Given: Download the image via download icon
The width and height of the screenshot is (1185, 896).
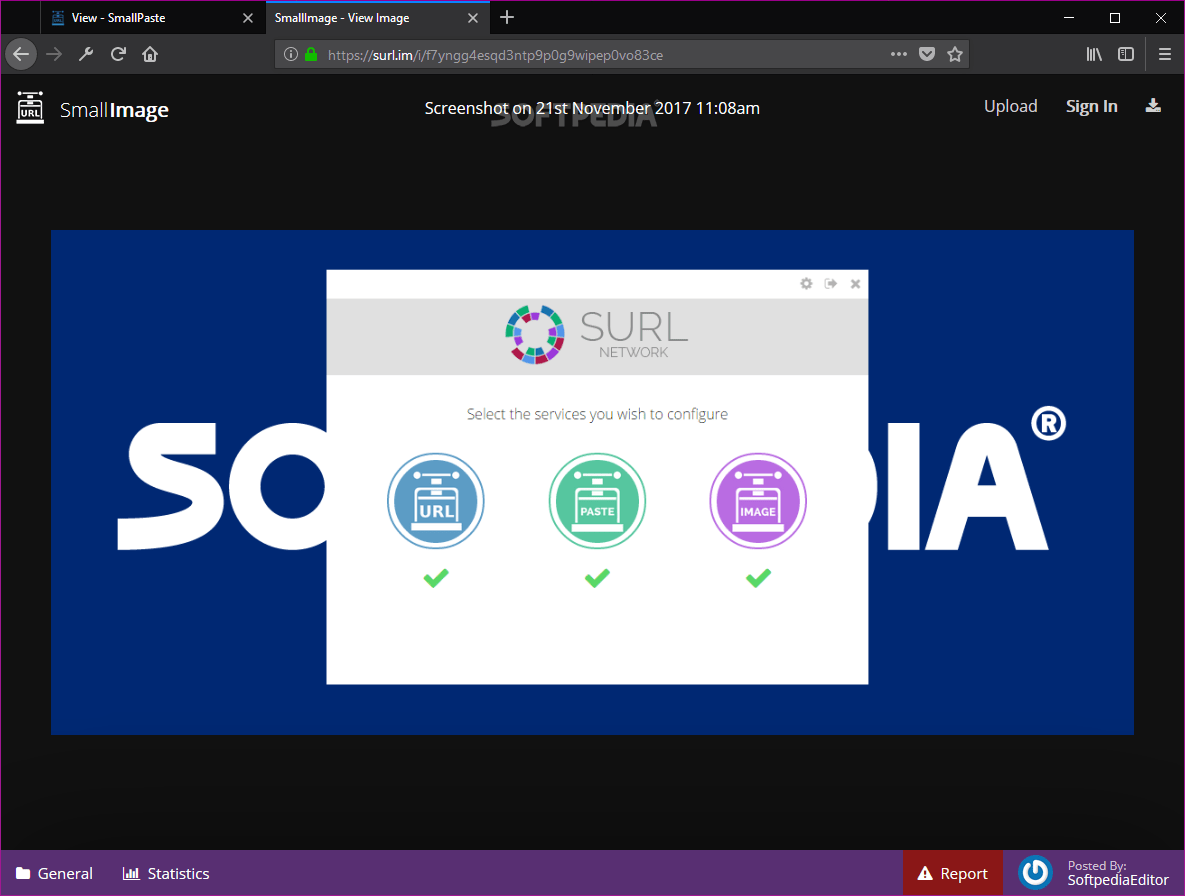Looking at the screenshot, I should tap(1153, 106).
